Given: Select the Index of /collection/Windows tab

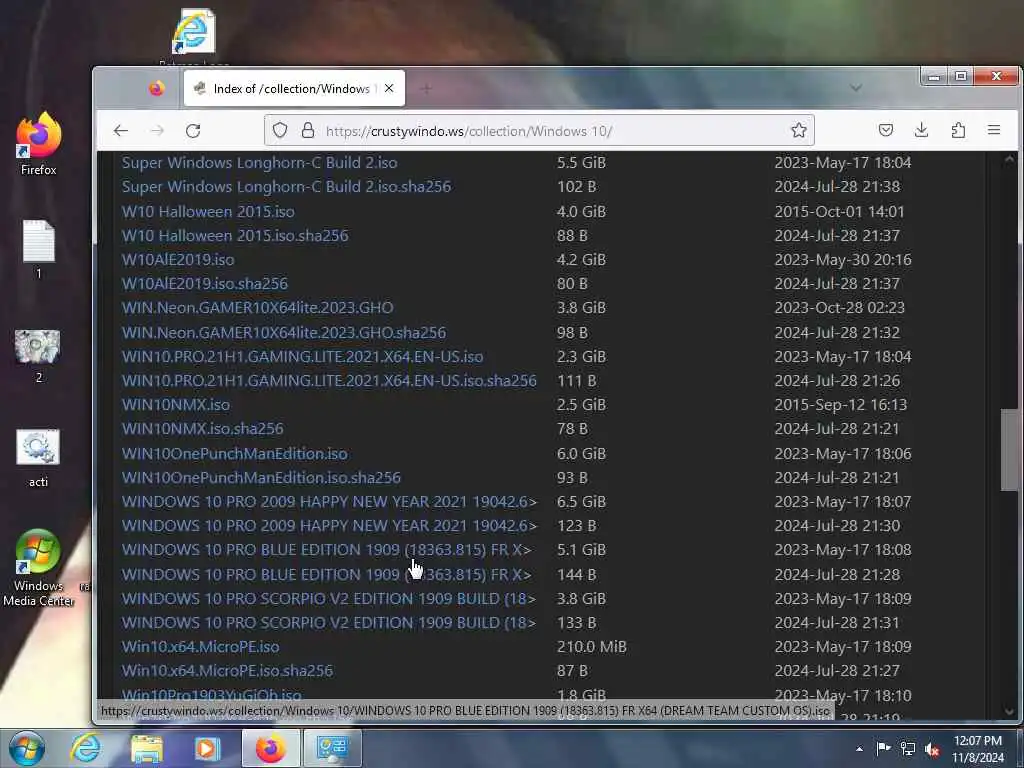Looking at the screenshot, I should (295, 88).
